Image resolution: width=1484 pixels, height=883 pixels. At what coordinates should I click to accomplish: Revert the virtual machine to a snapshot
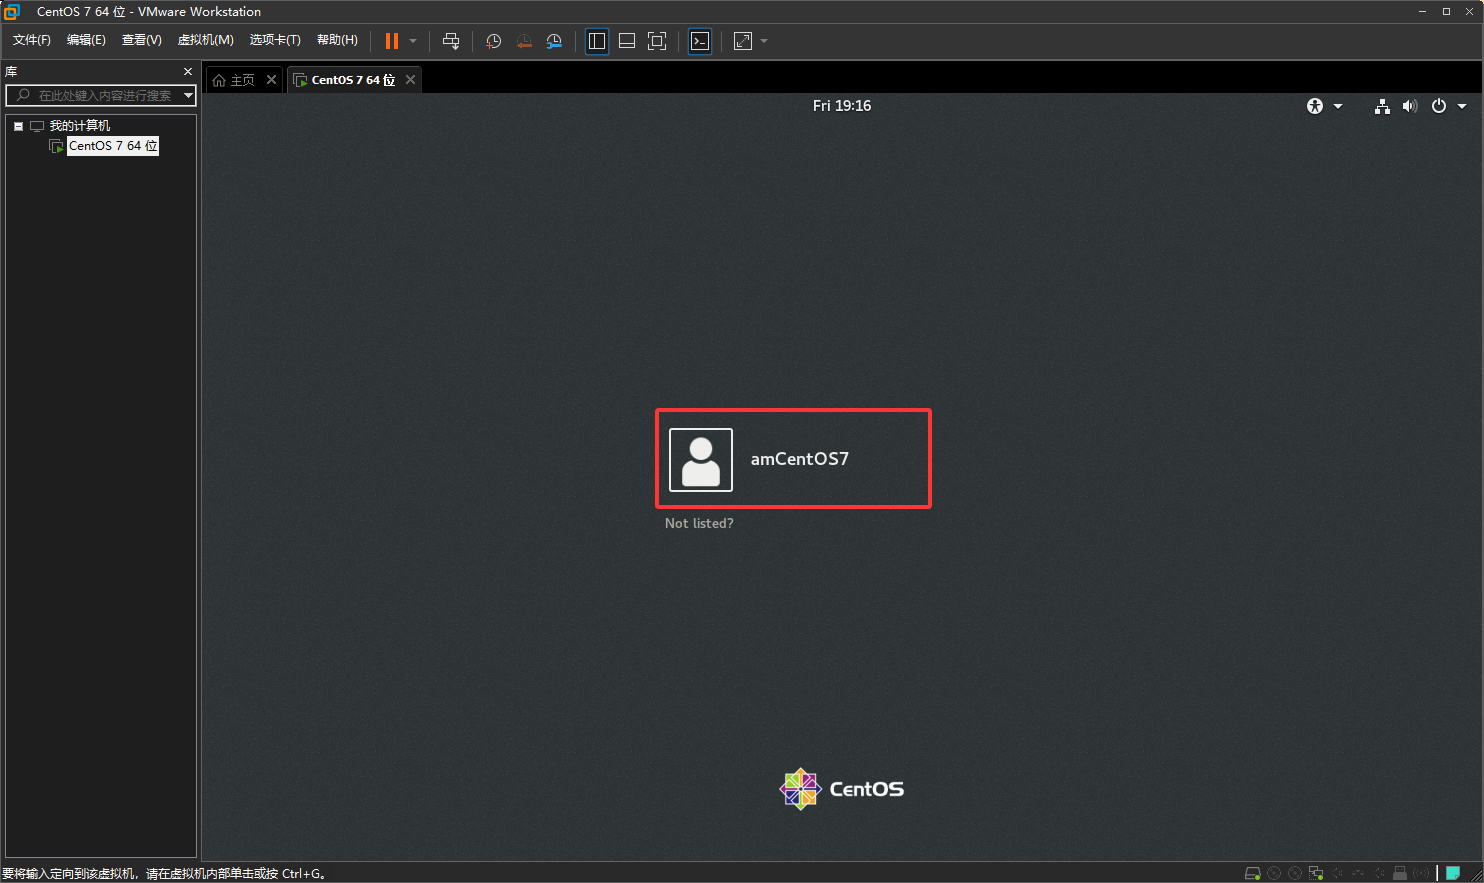(524, 41)
